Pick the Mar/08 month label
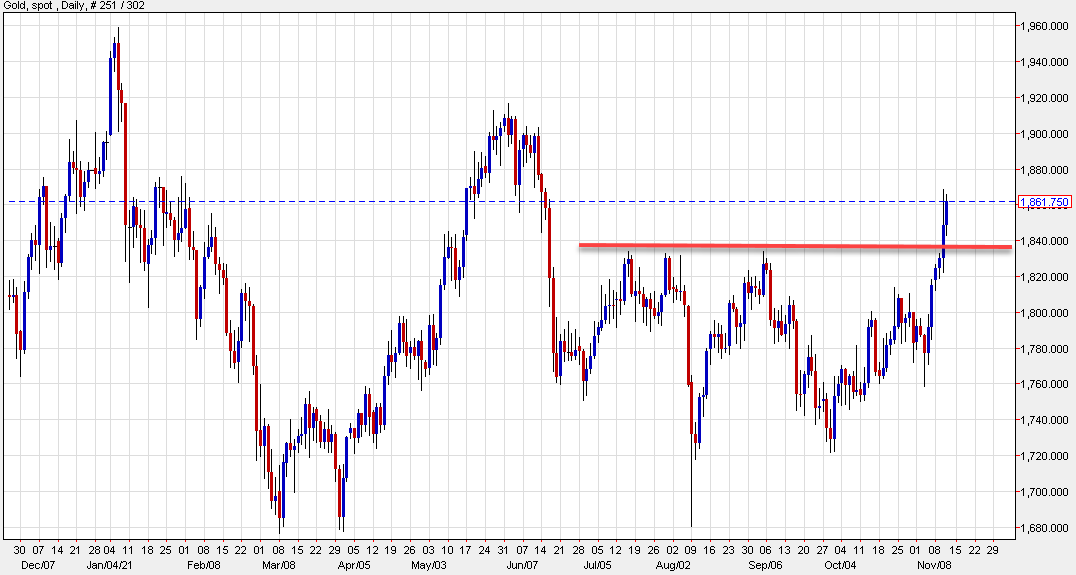The image size is (1076, 575). pos(279,565)
